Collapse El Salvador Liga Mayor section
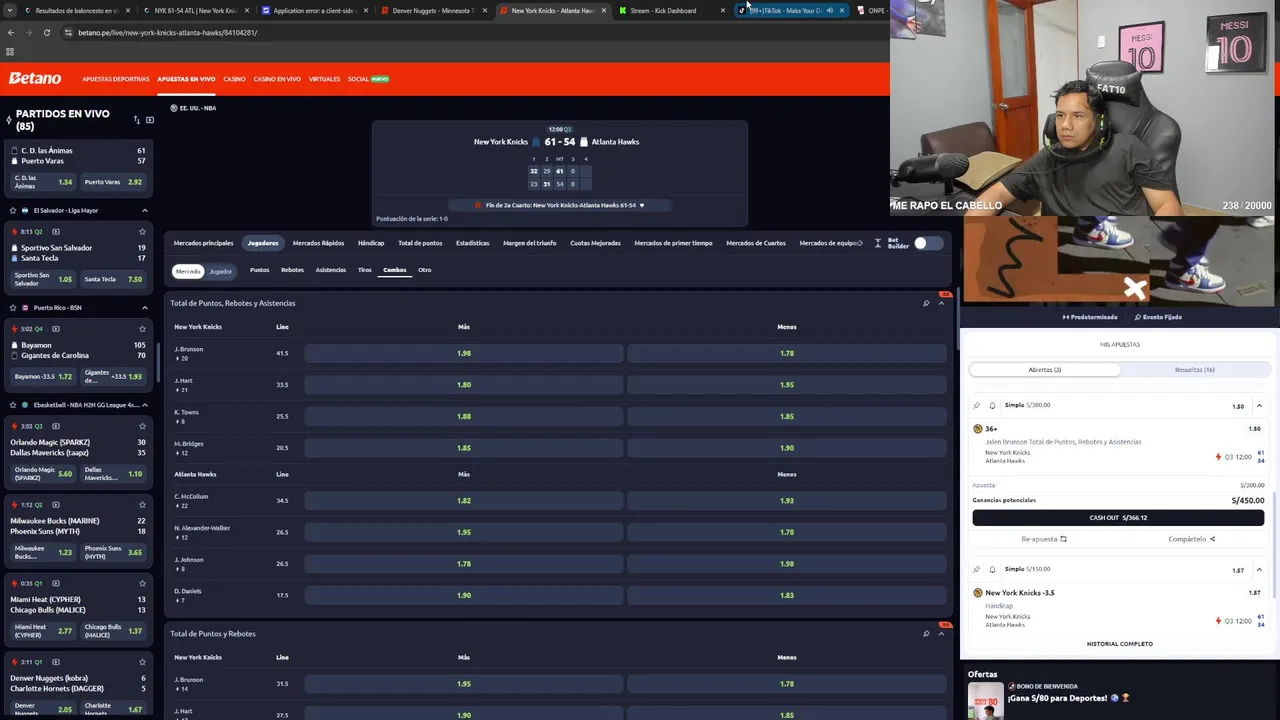The image size is (1280, 720). [x=144, y=211]
